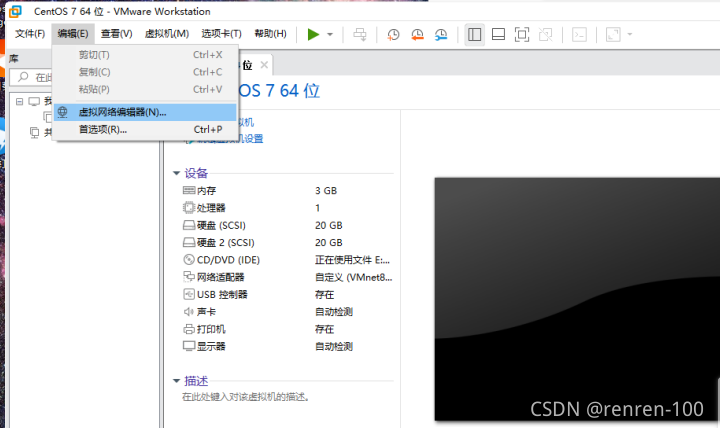Click the 硬盘 (SCSI) device row

tap(287, 225)
